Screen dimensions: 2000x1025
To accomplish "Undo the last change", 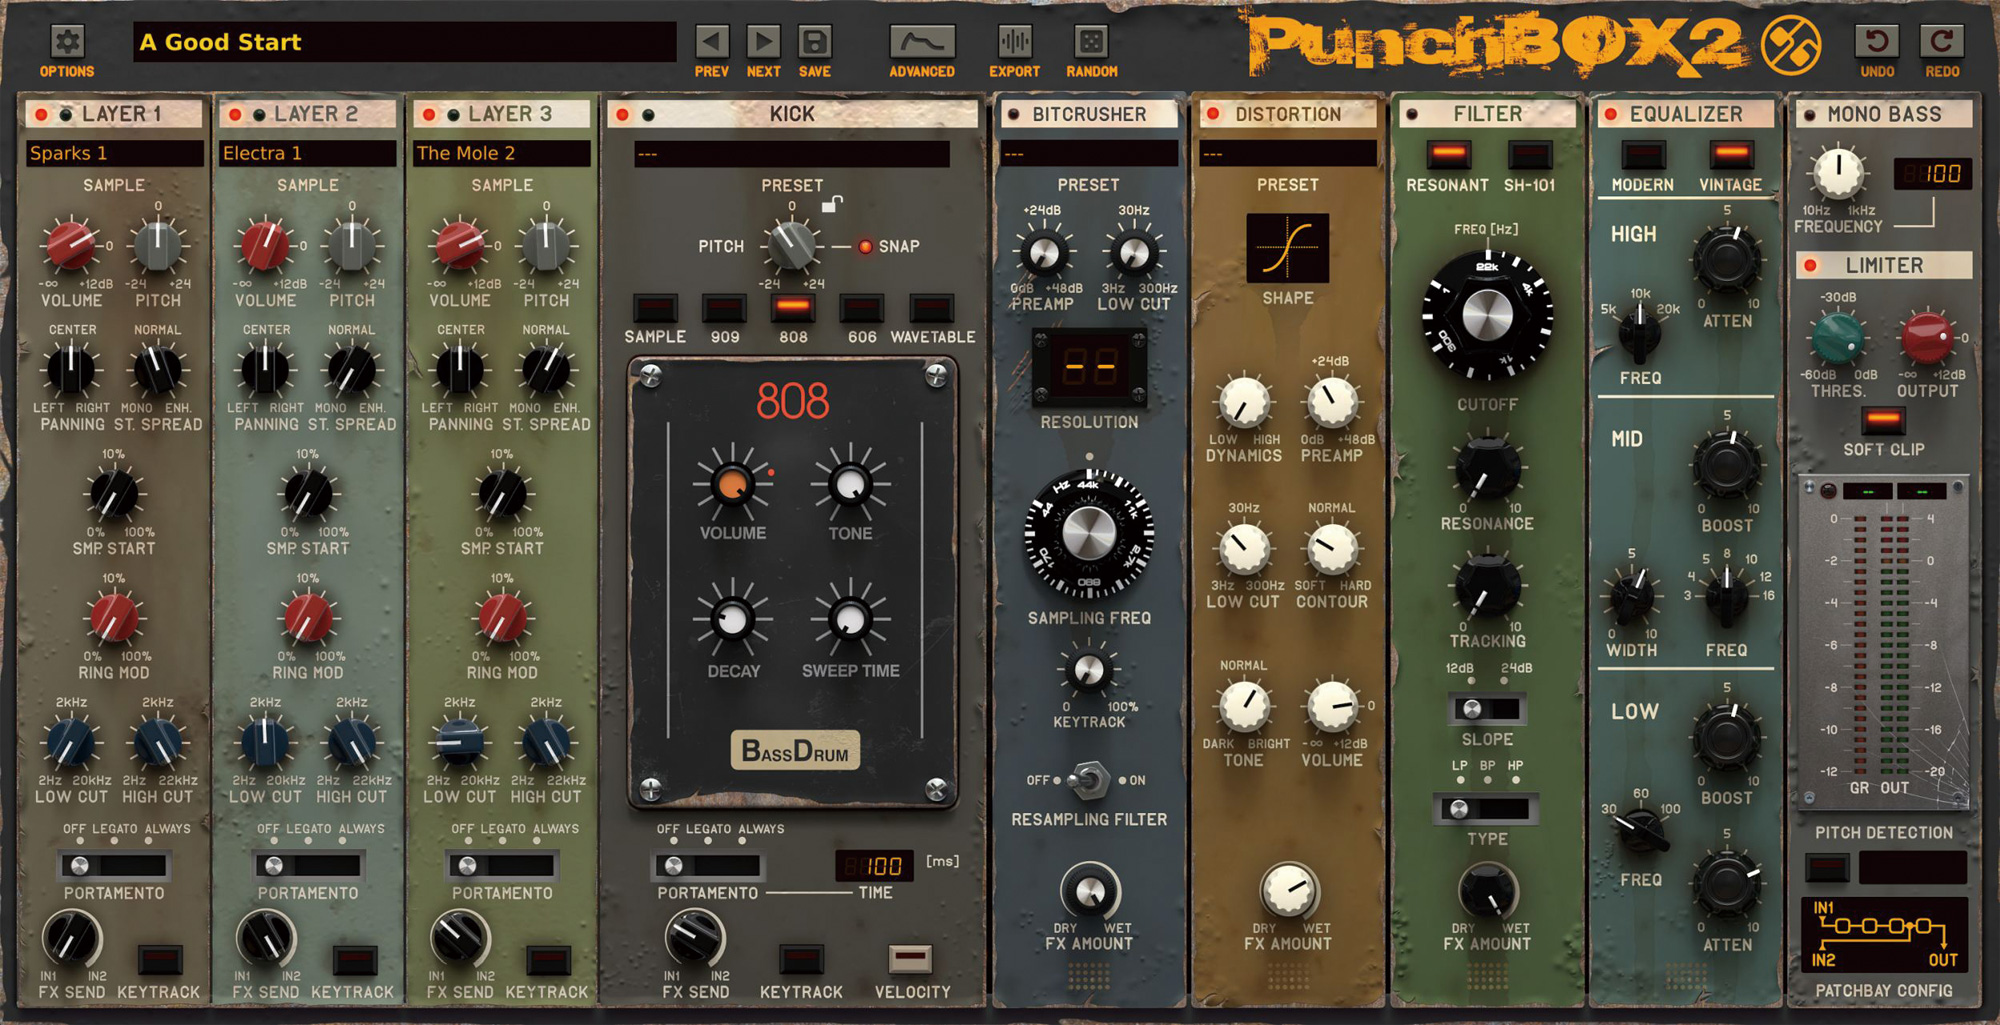I will (x=1877, y=41).
